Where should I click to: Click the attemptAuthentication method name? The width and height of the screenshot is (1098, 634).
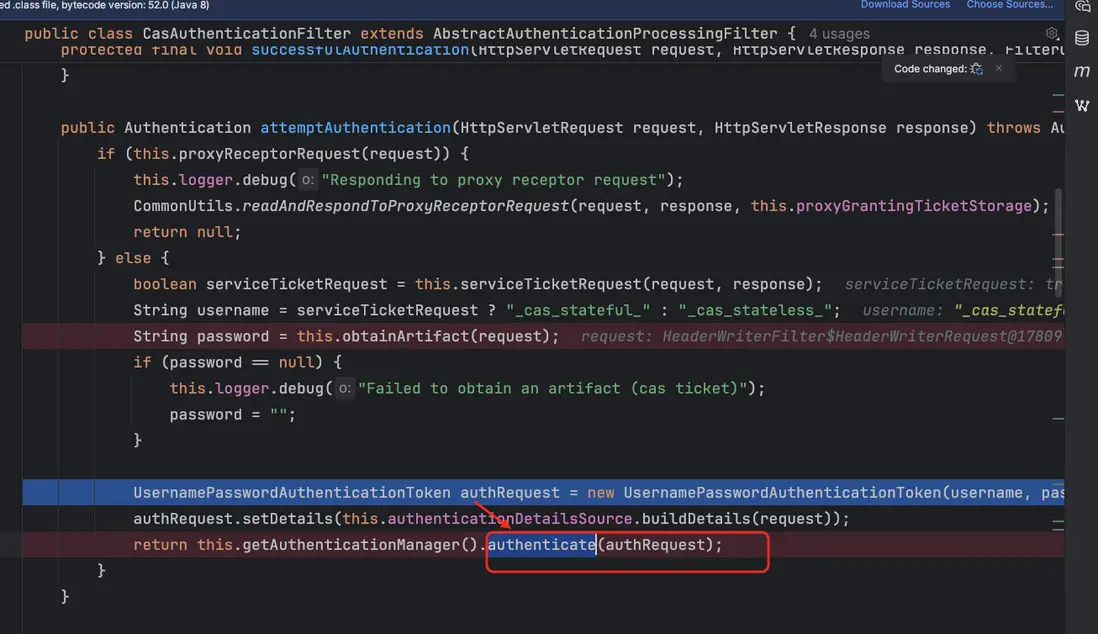(355, 128)
